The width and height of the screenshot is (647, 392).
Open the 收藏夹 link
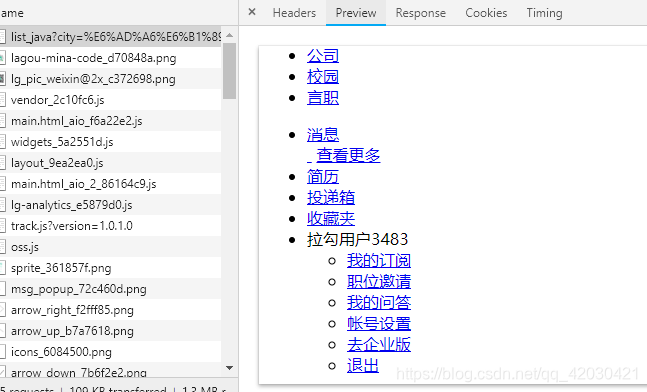331,219
